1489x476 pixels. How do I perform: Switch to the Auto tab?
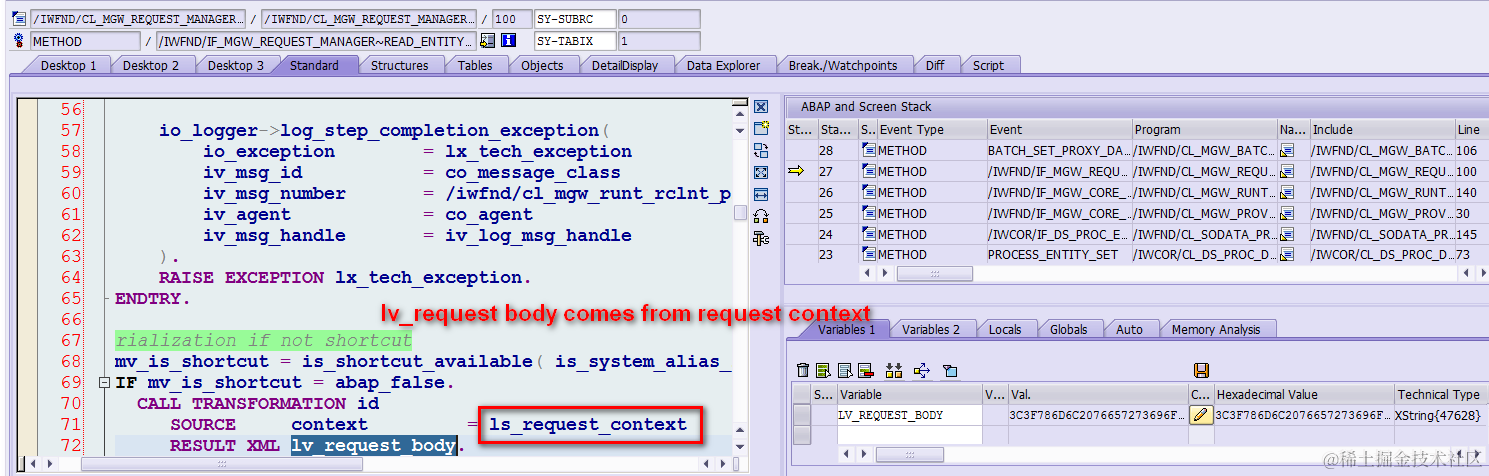(x=1129, y=329)
